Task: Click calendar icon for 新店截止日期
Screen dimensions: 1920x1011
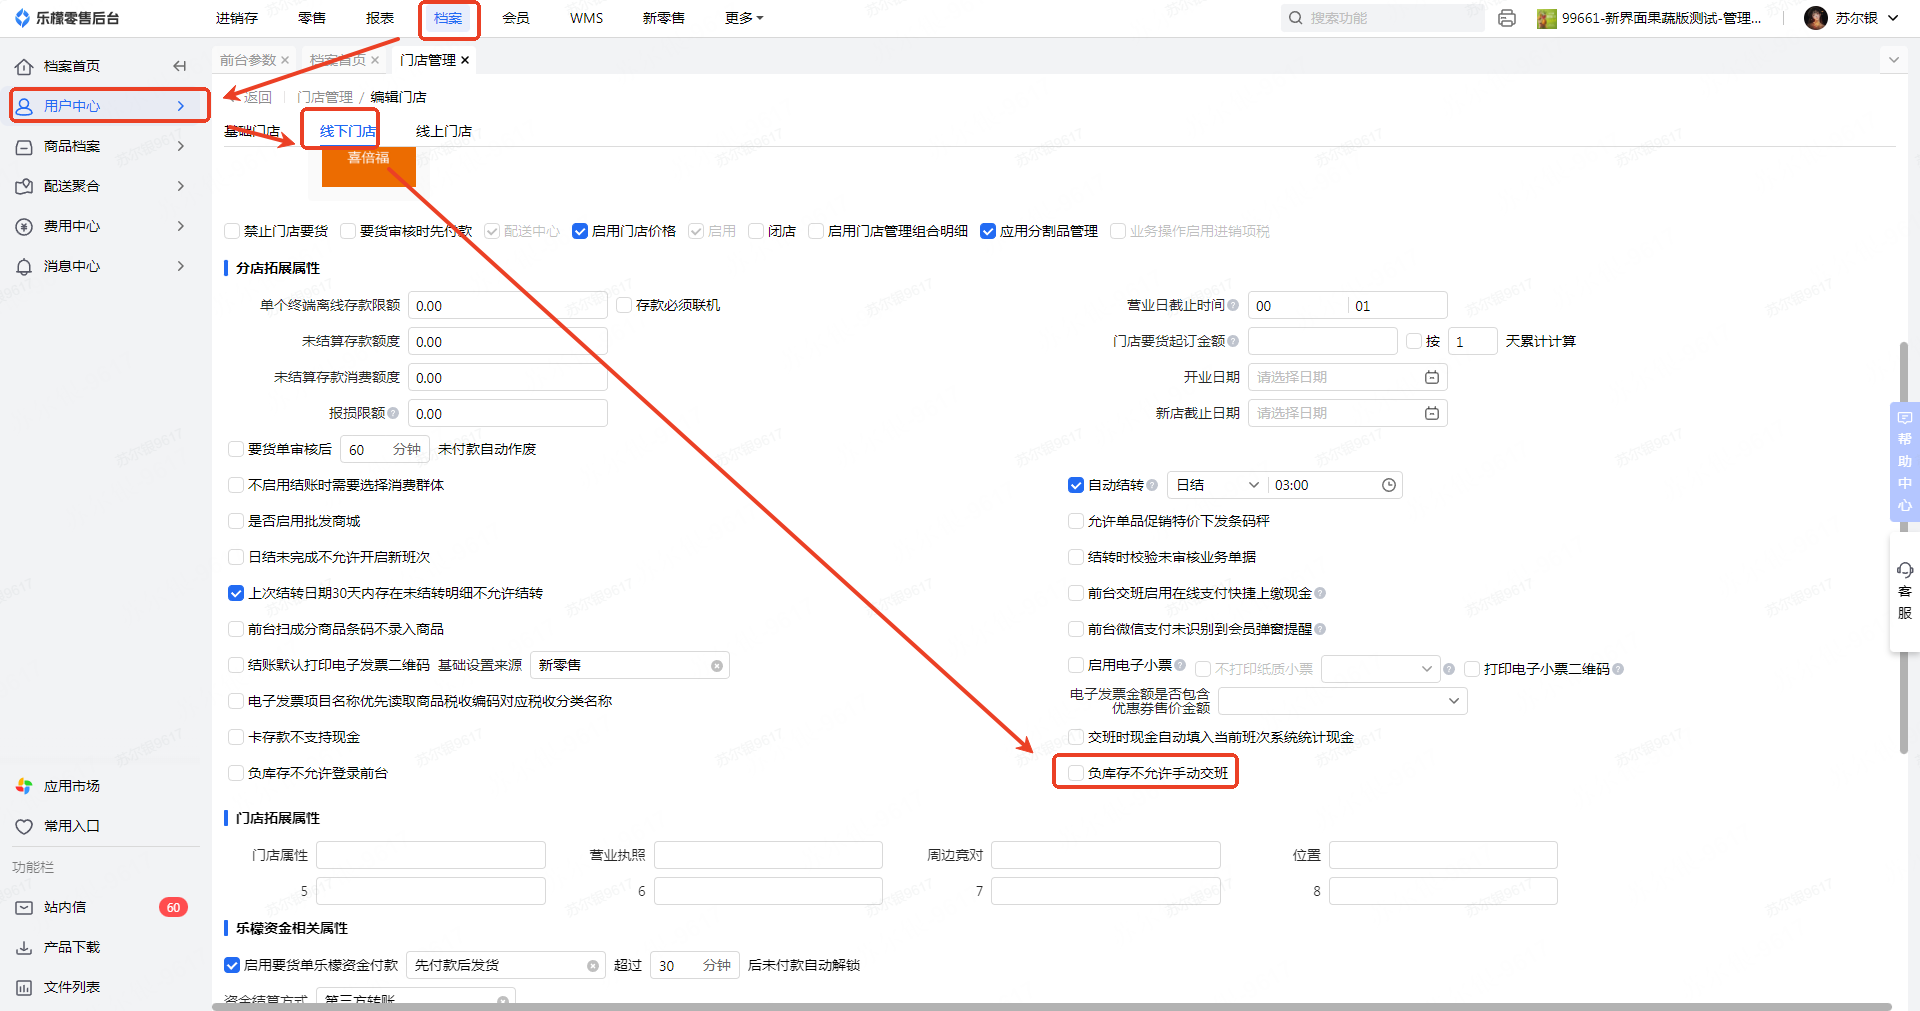Action: click(1432, 413)
